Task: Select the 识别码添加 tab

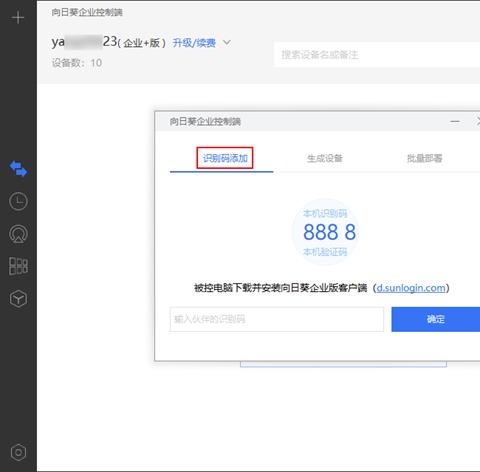Action: (x=225, y=158)
